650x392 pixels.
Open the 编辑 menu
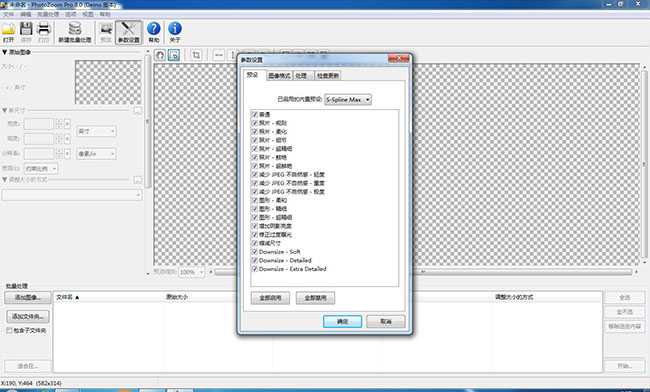pyautogui.click(x=26, y=14)
